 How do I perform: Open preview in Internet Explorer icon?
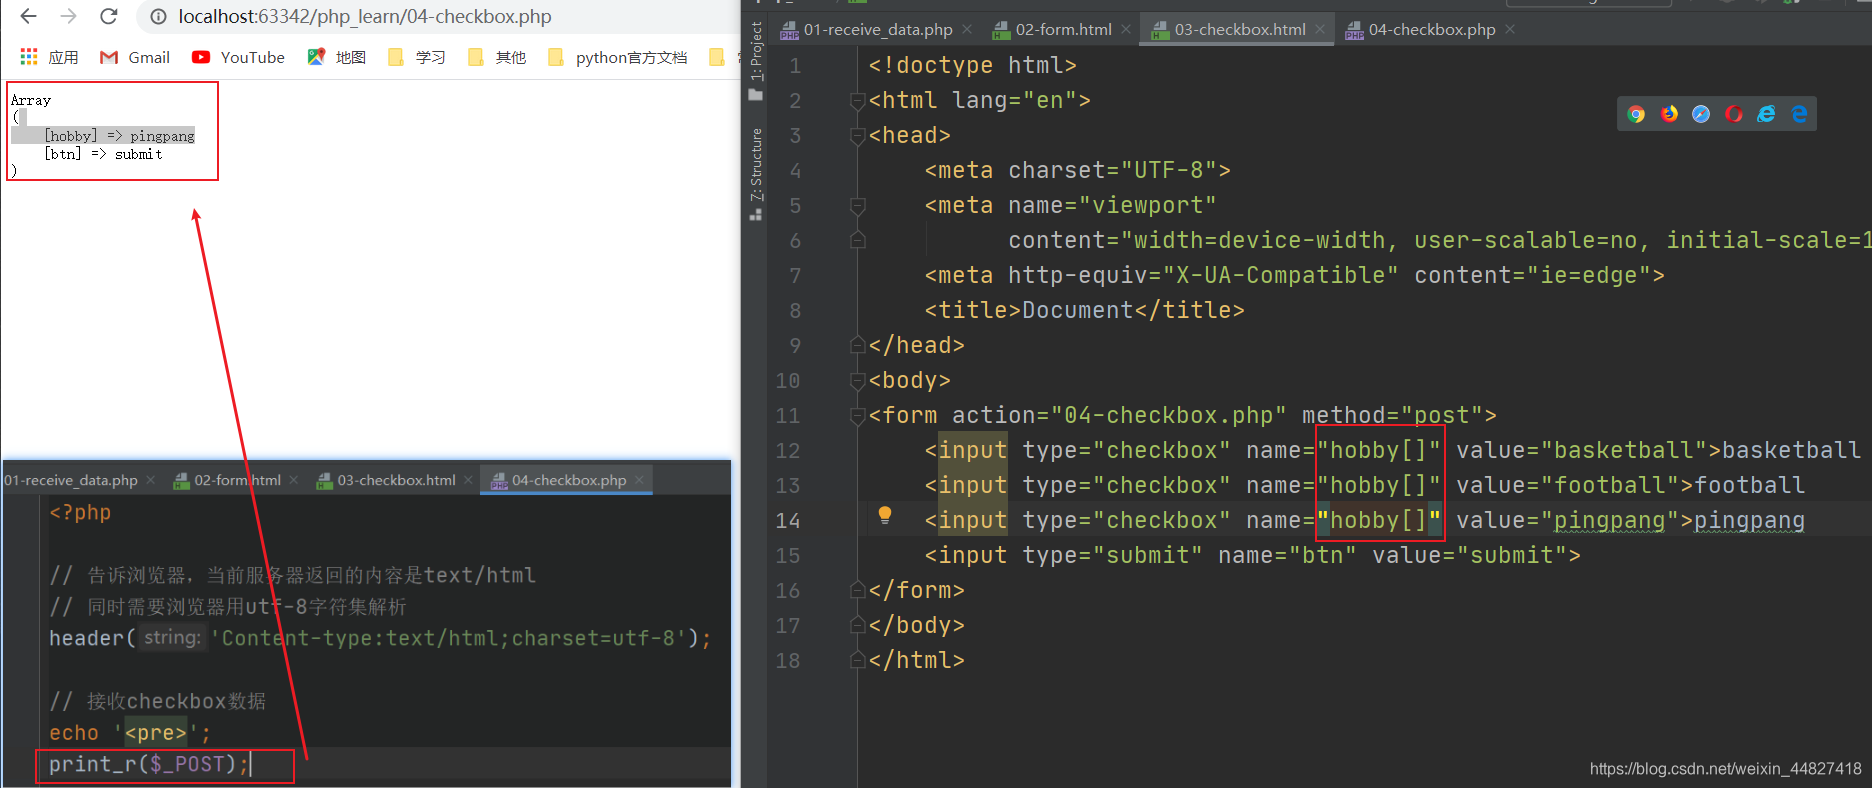coord(1767,114)
